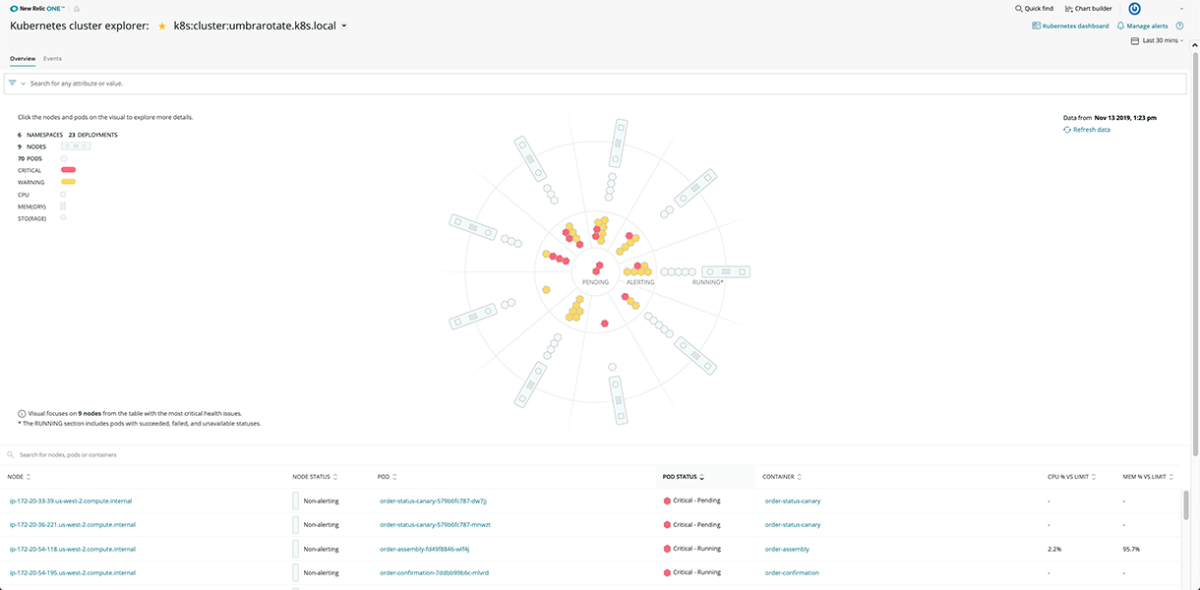Open node ip-172-20-54-118.us-west-2.compute.internal
The height and width of the screenshot is (590, 1200).
(71, 549)
